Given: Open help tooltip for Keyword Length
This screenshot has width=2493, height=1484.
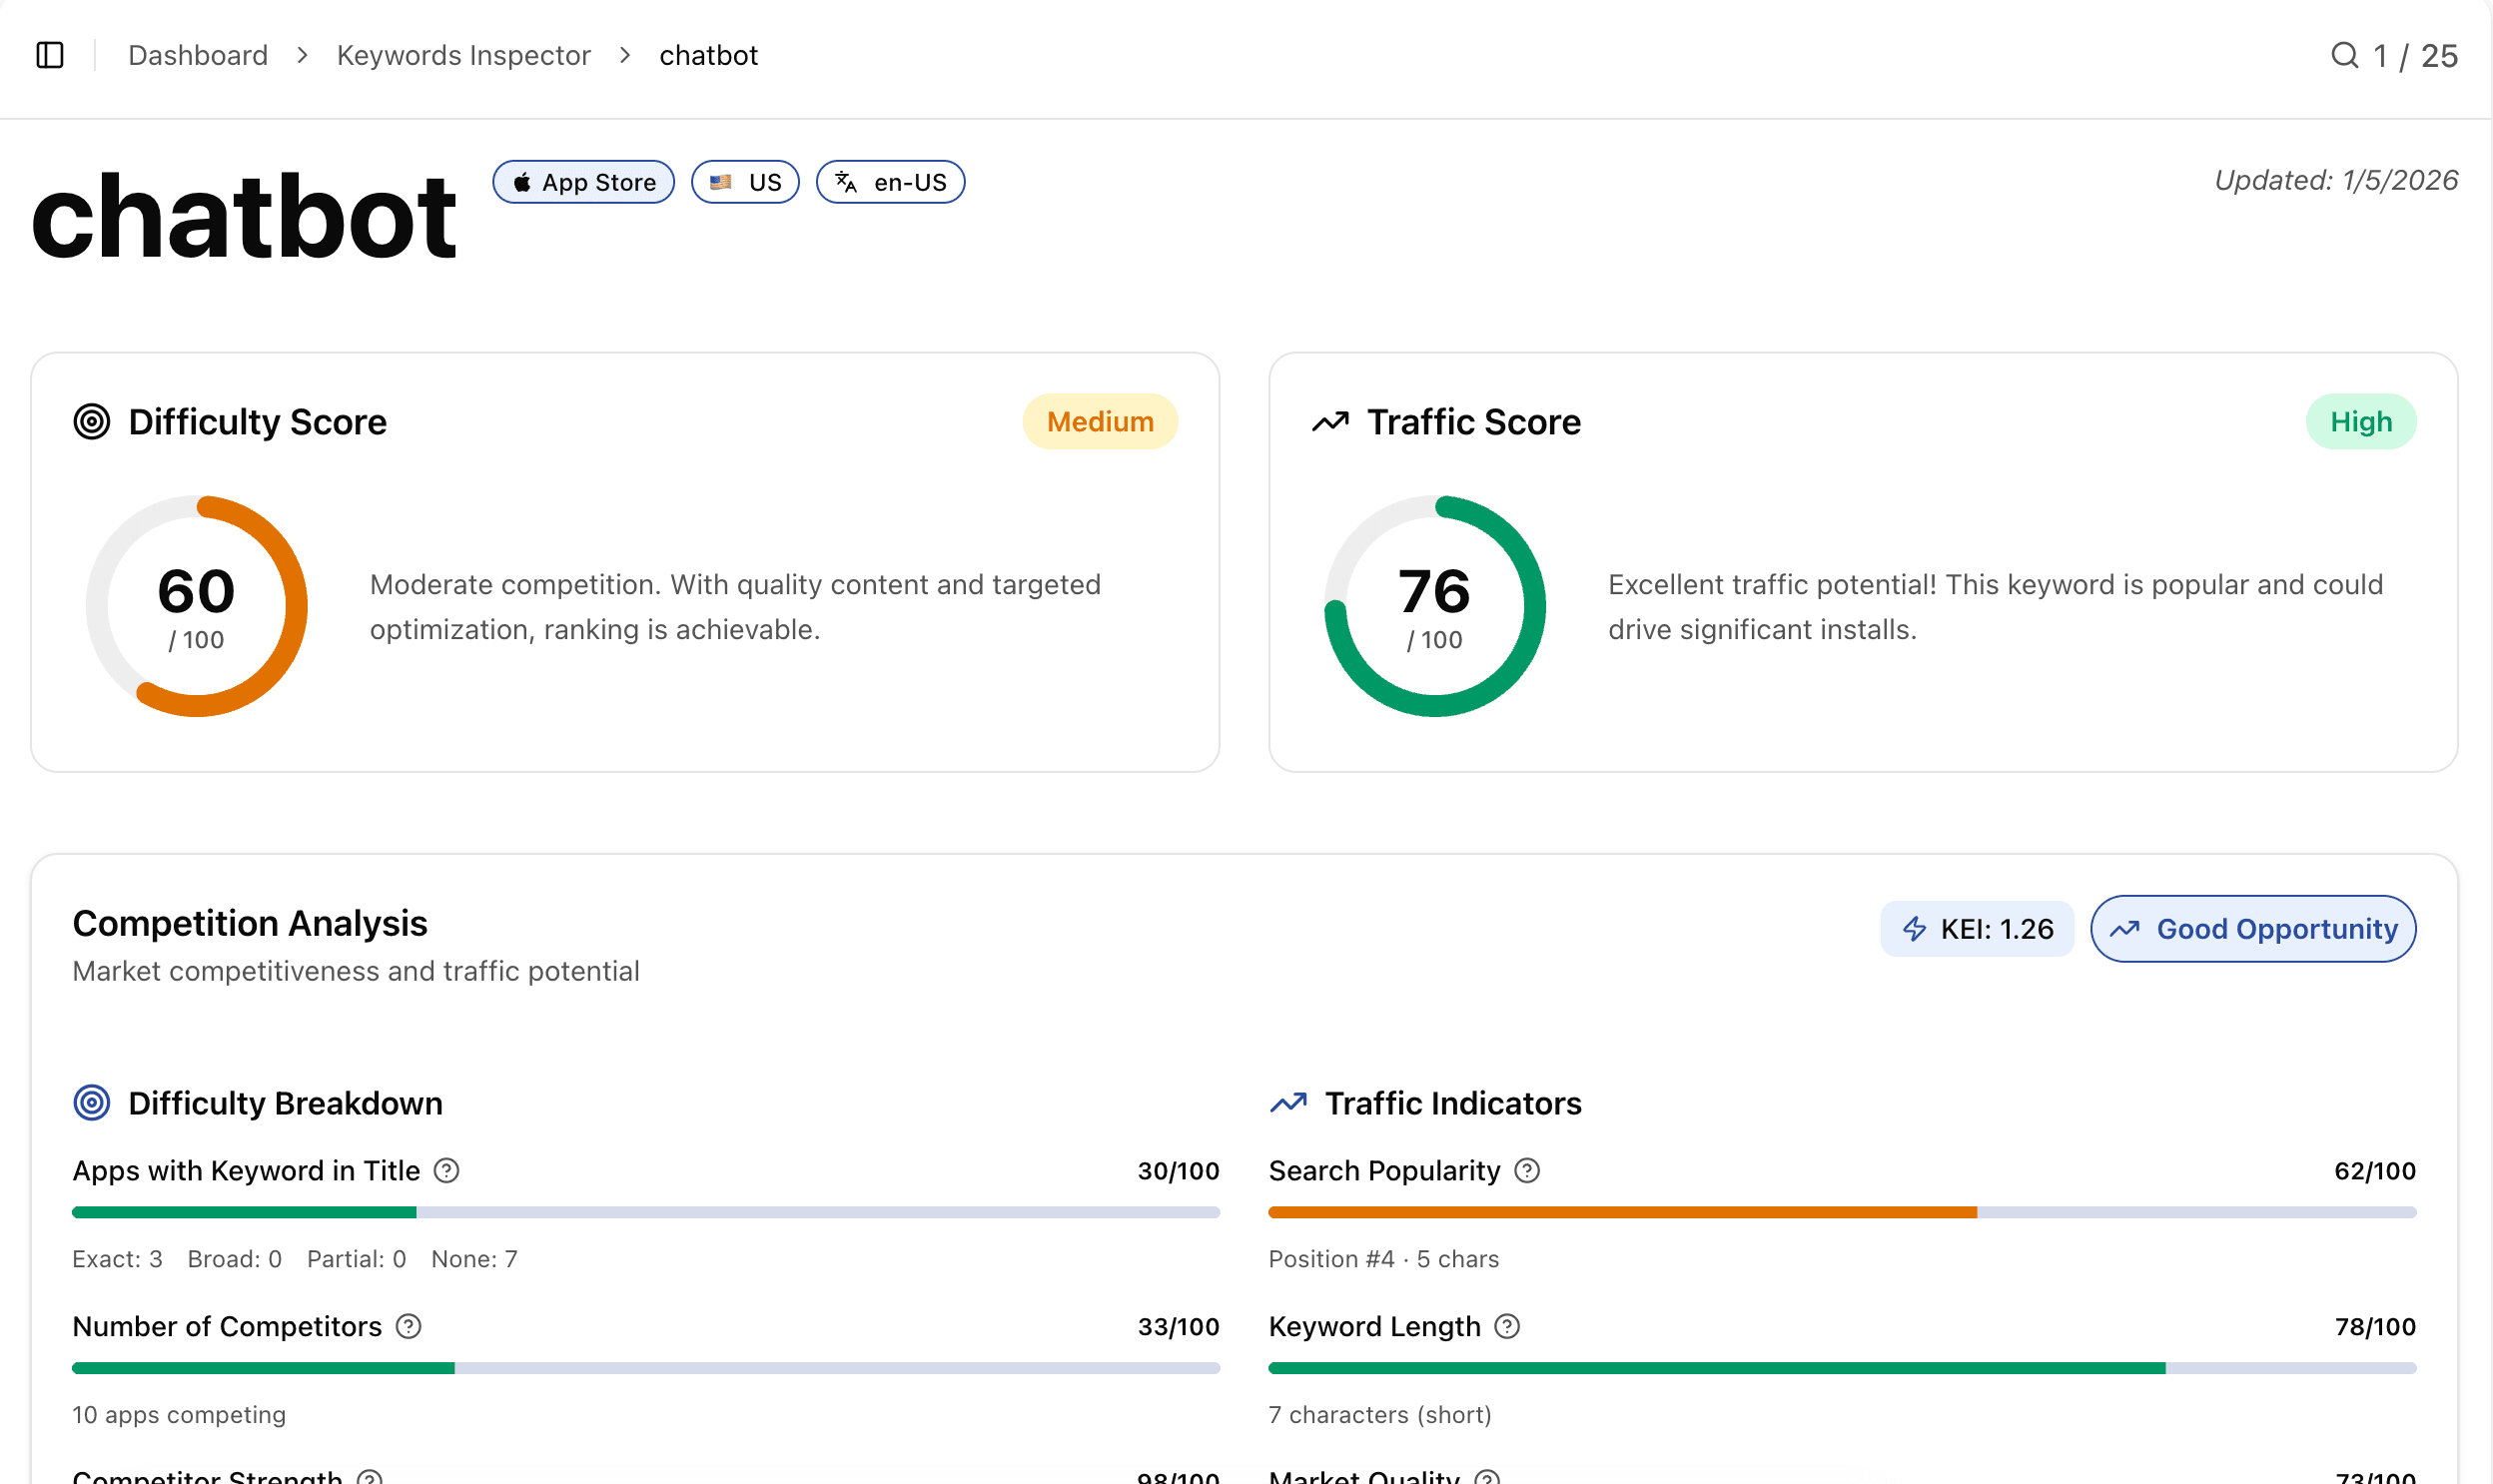Looking at the screenshot, I should click(1506, 1326).
